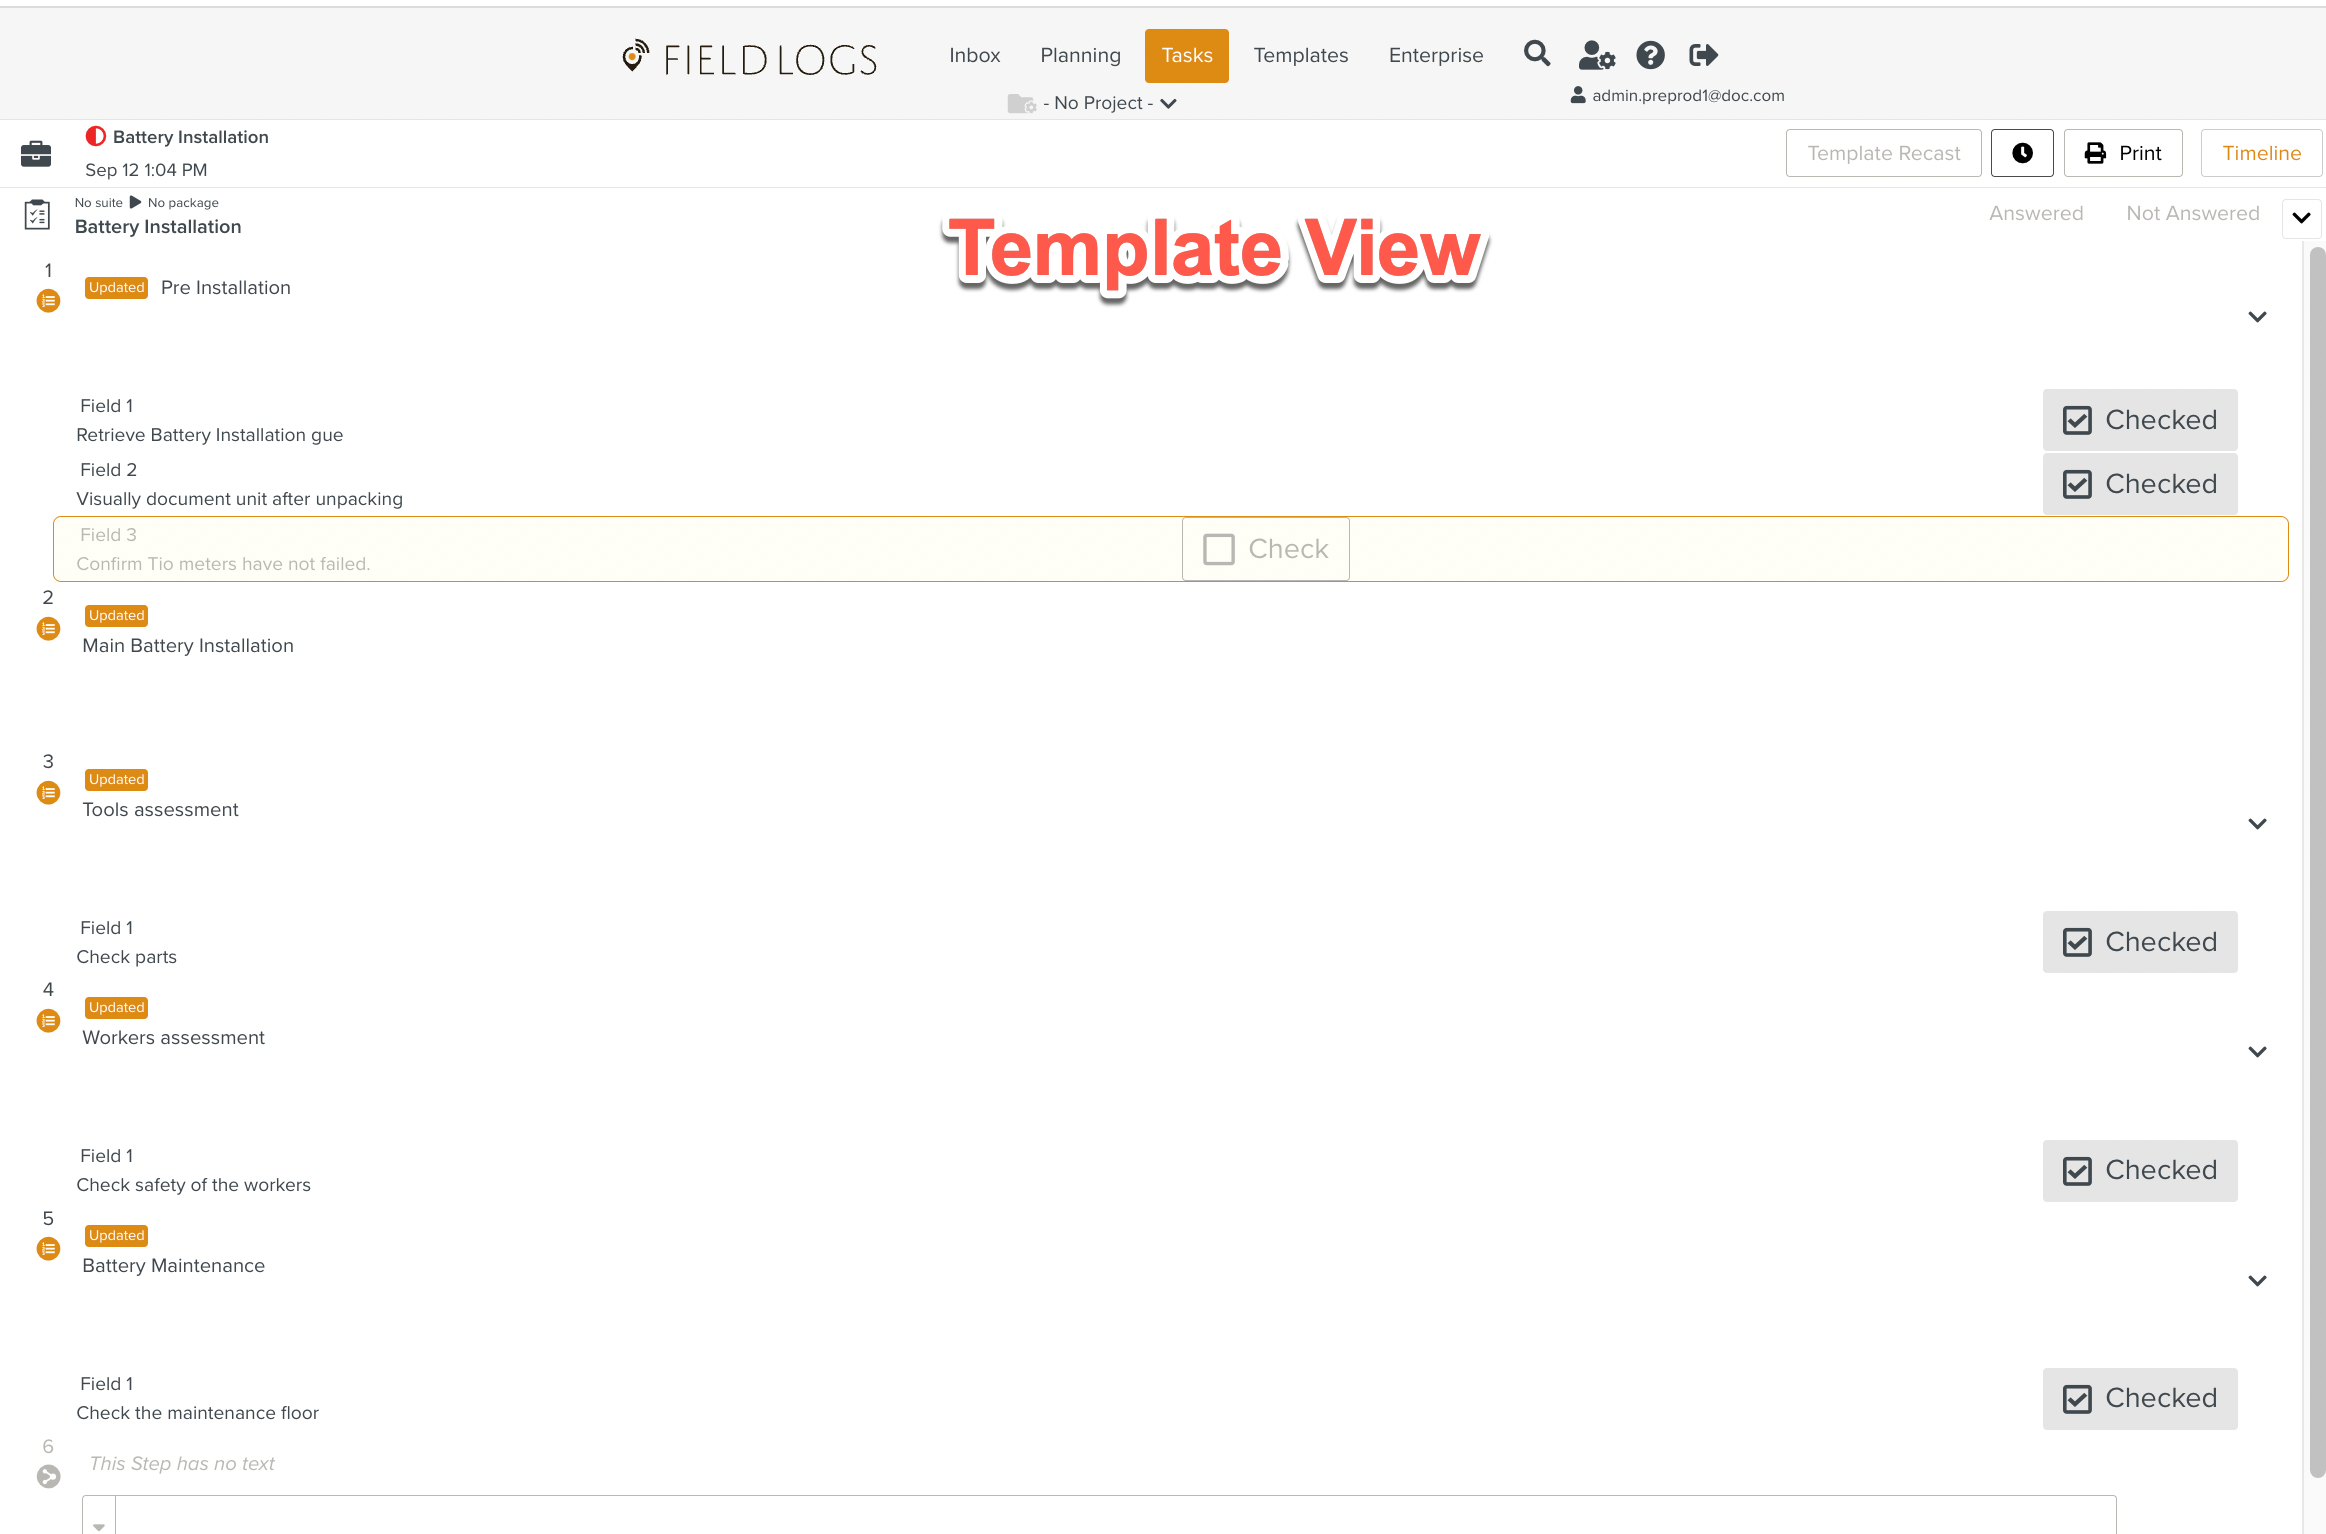Click step 2 orange list icon
2326x1534 pixels.
click(48, 628)
